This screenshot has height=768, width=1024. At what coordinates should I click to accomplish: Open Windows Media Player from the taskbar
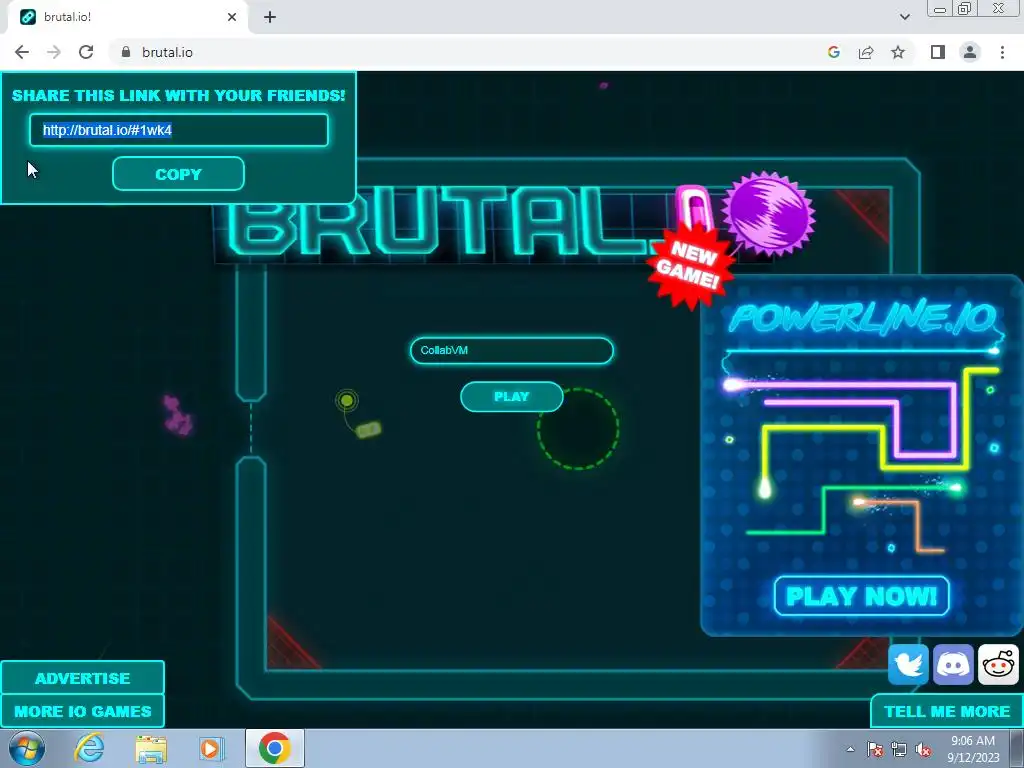(x=210, y=748)
